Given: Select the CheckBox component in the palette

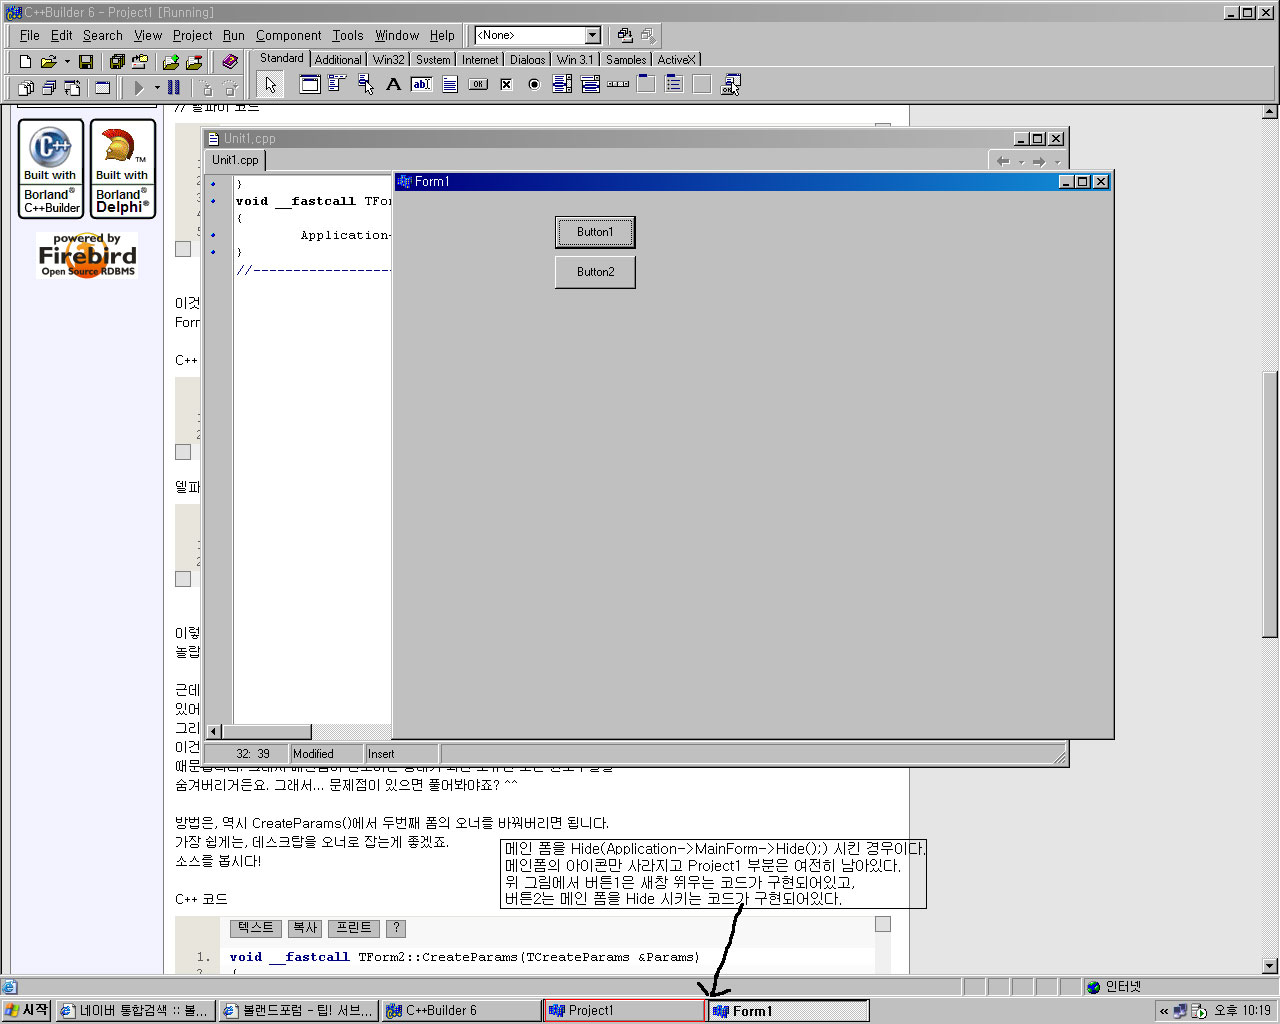Looking at the screenshot, I should tap(506, 85).
